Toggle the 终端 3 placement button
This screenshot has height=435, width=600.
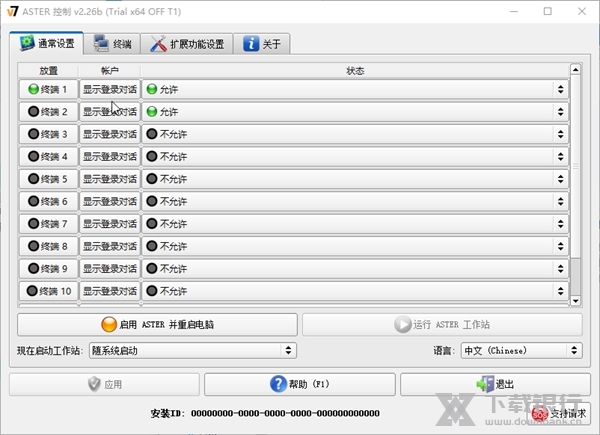pos(48,134)
